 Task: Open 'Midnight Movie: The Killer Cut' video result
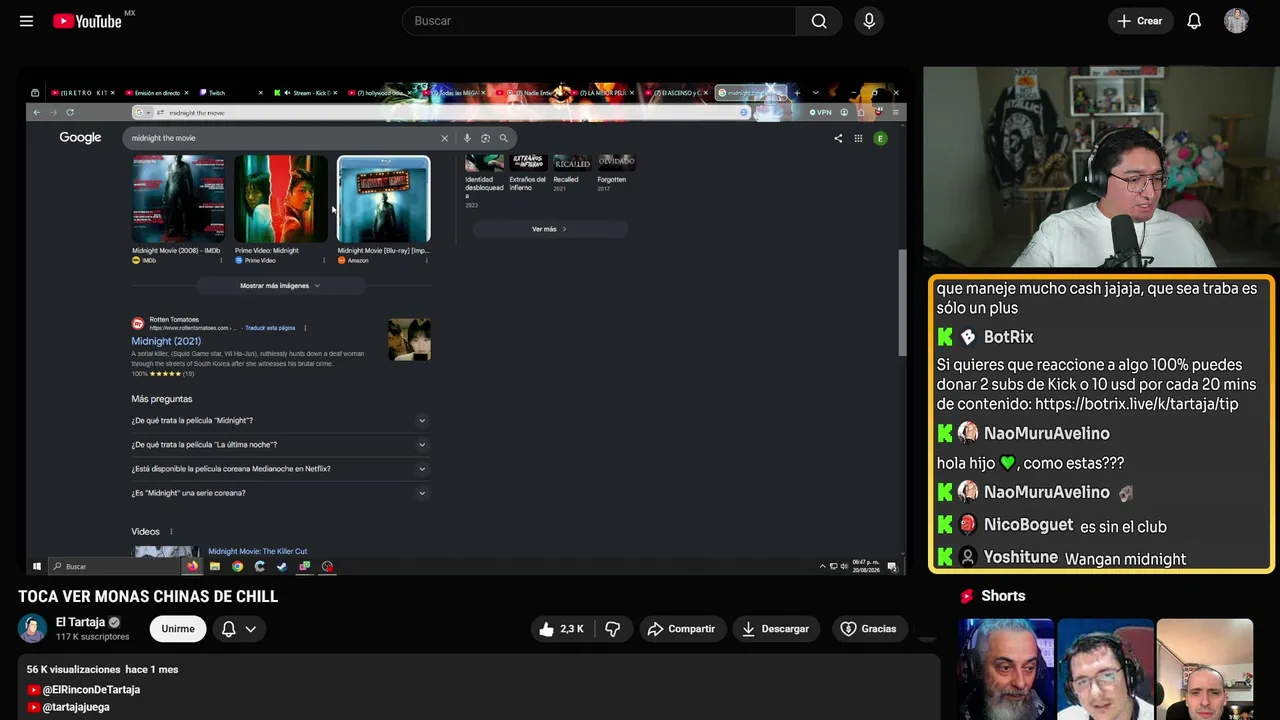click(x=257, y=551)
